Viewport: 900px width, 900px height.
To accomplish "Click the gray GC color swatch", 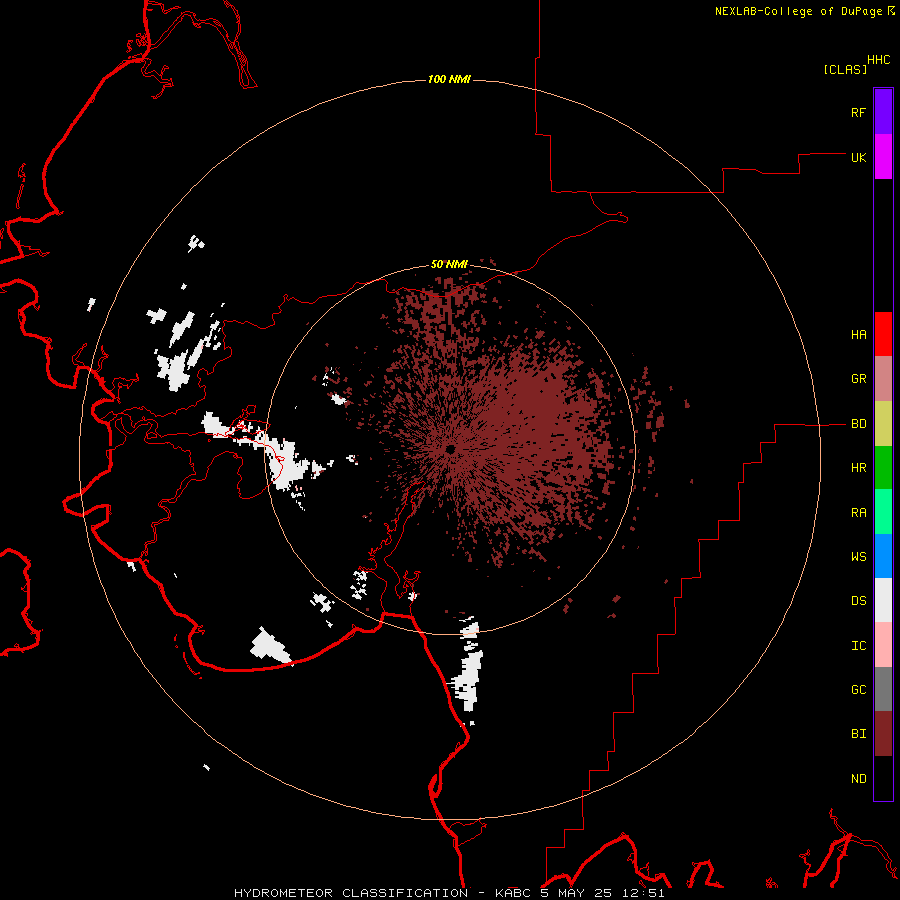I will click(883, 689).
